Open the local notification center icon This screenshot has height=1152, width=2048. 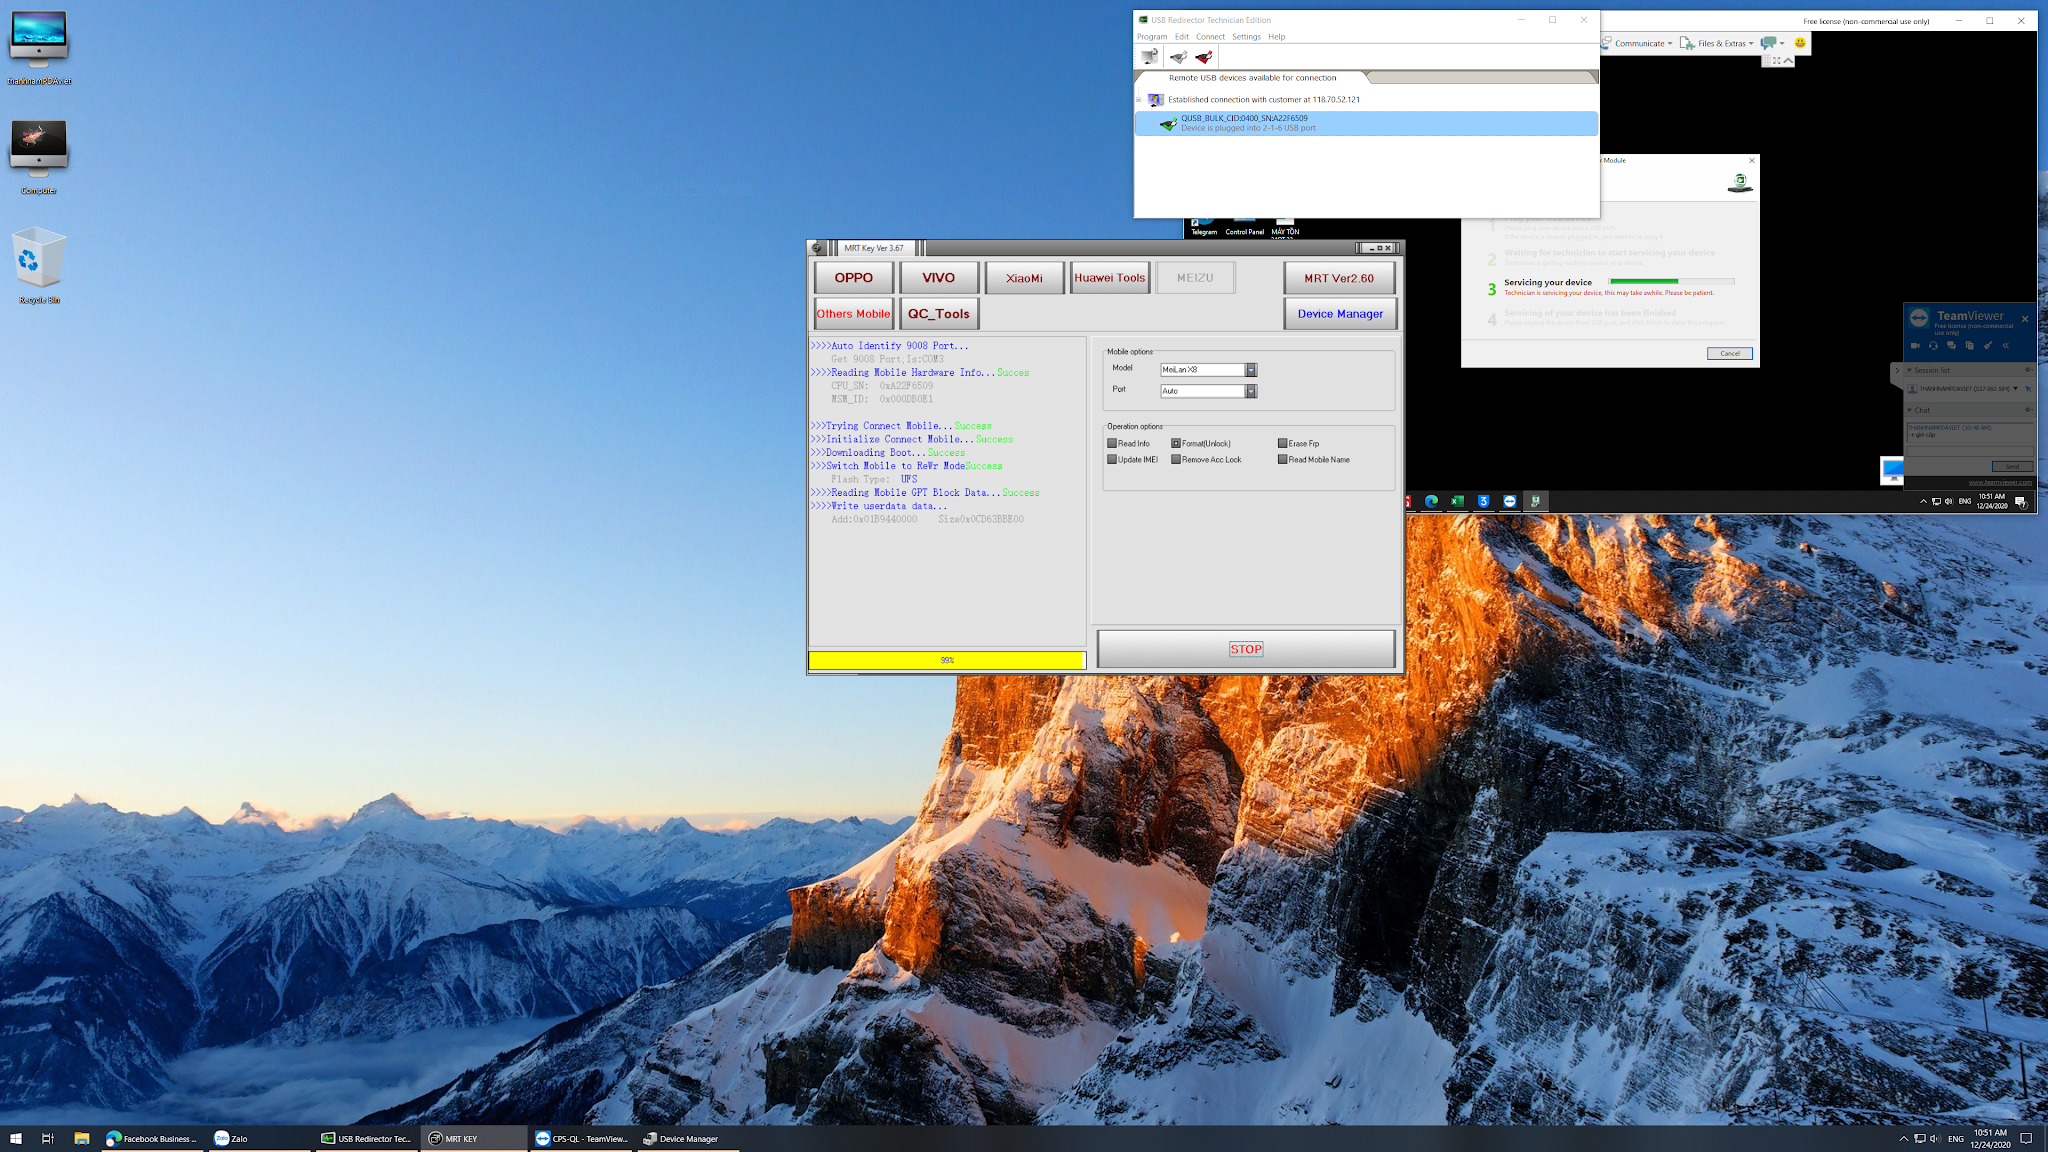pos(2026,1138)
